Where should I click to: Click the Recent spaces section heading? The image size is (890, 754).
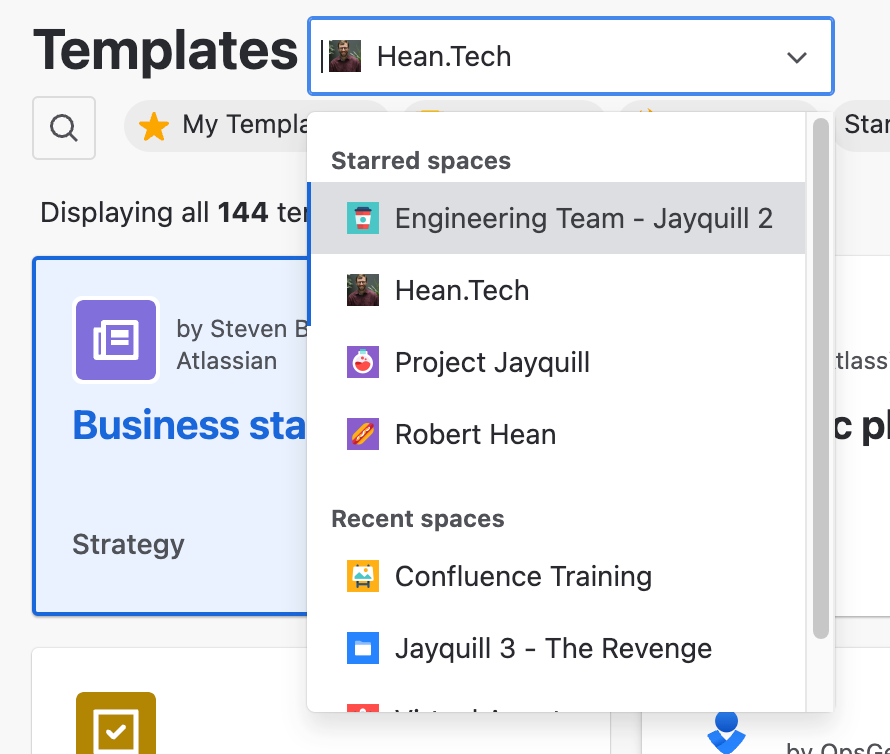pyautogui.click(x=418, y=519)
